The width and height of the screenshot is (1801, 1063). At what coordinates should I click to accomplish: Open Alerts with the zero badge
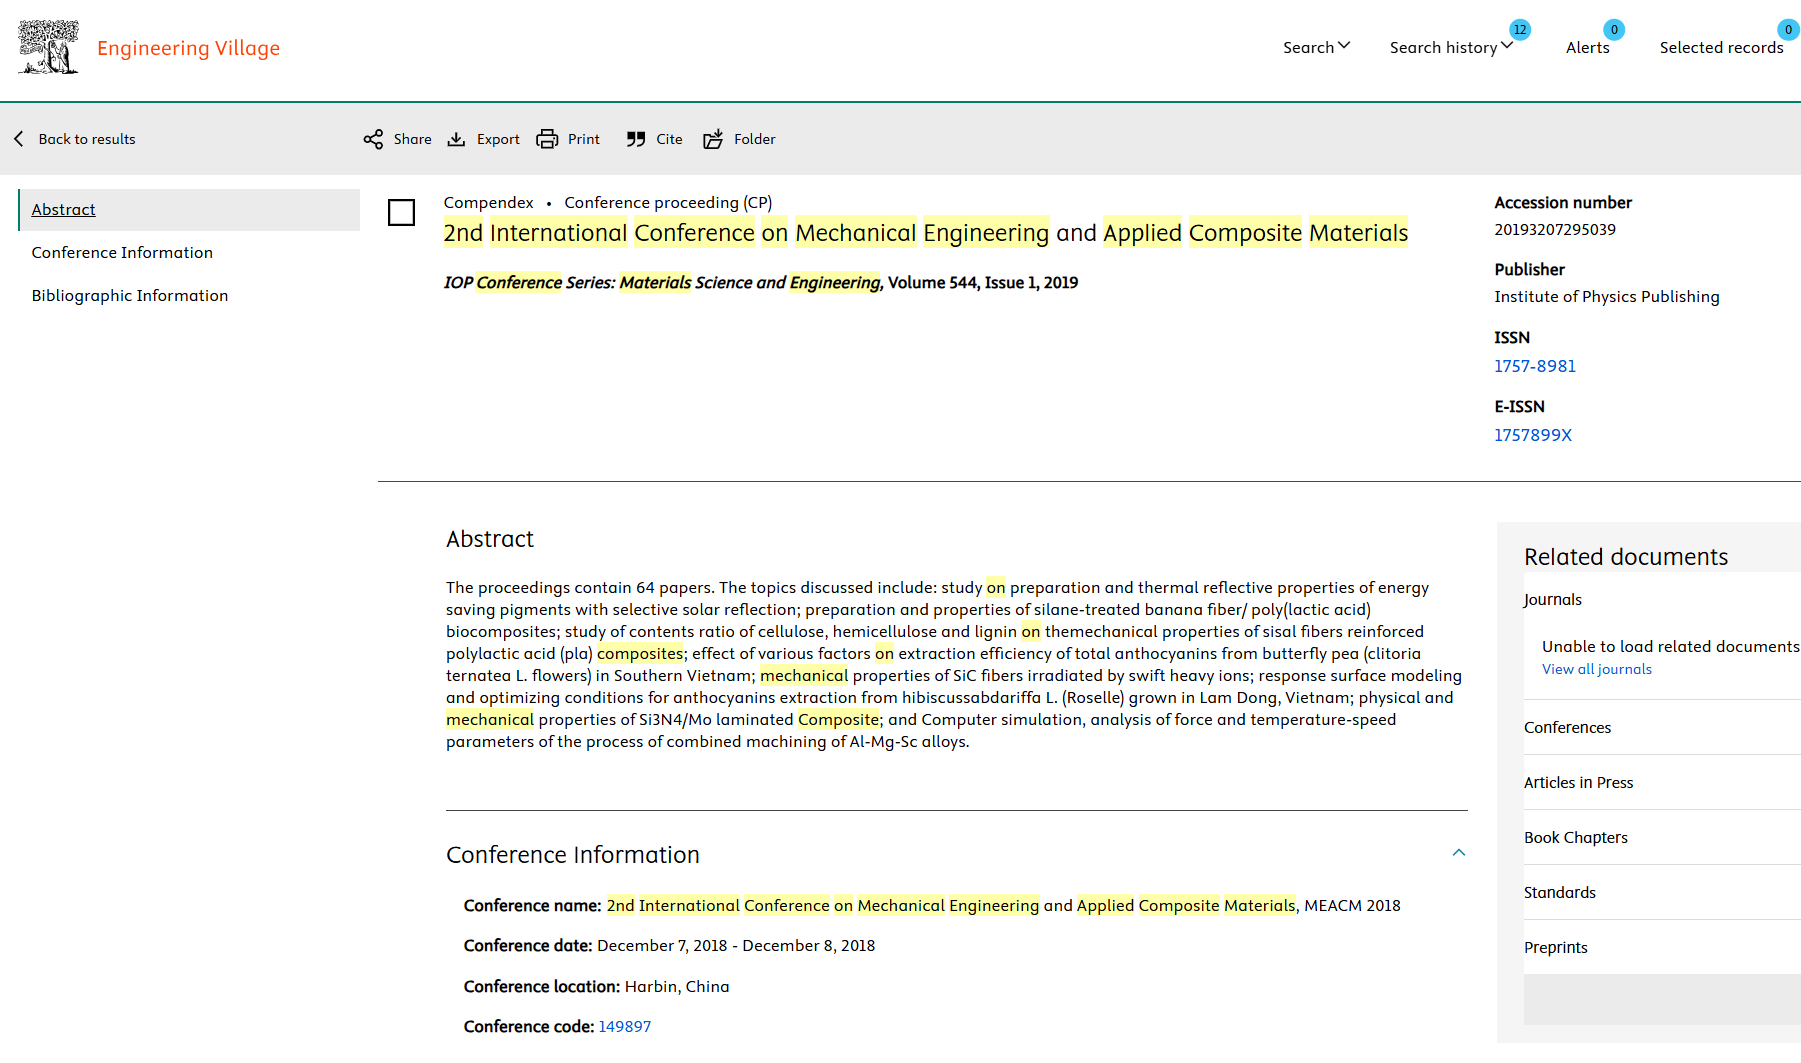coord(1587,47)
